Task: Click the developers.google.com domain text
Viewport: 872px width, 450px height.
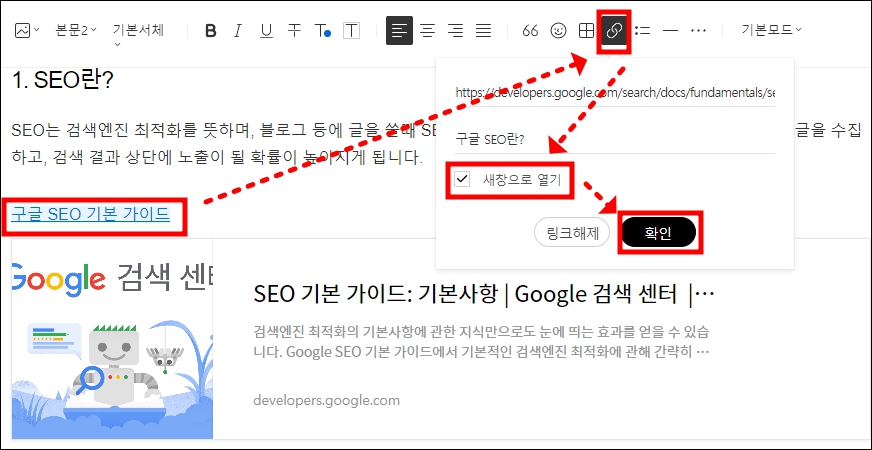Action: [x=326, y=400]
